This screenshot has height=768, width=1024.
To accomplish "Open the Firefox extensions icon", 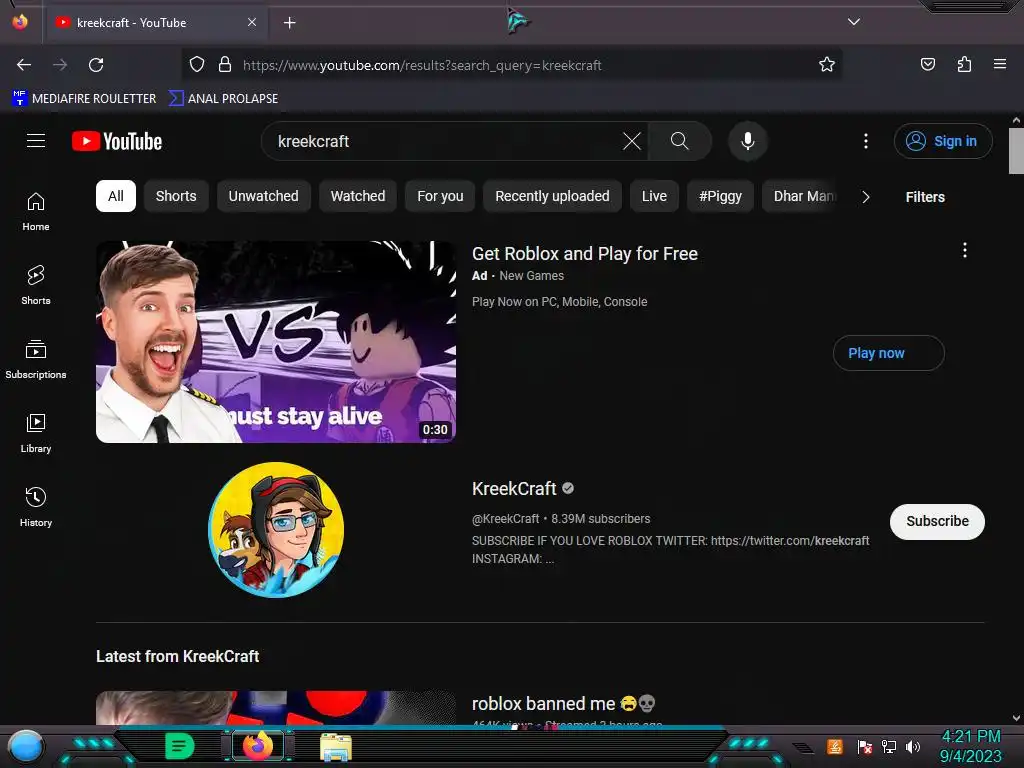I will tap(965, 65).
